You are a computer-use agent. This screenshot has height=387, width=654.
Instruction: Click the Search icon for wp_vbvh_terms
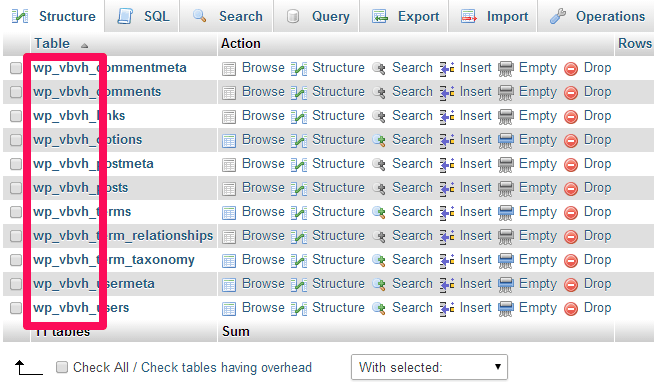[x=379, y=212]
